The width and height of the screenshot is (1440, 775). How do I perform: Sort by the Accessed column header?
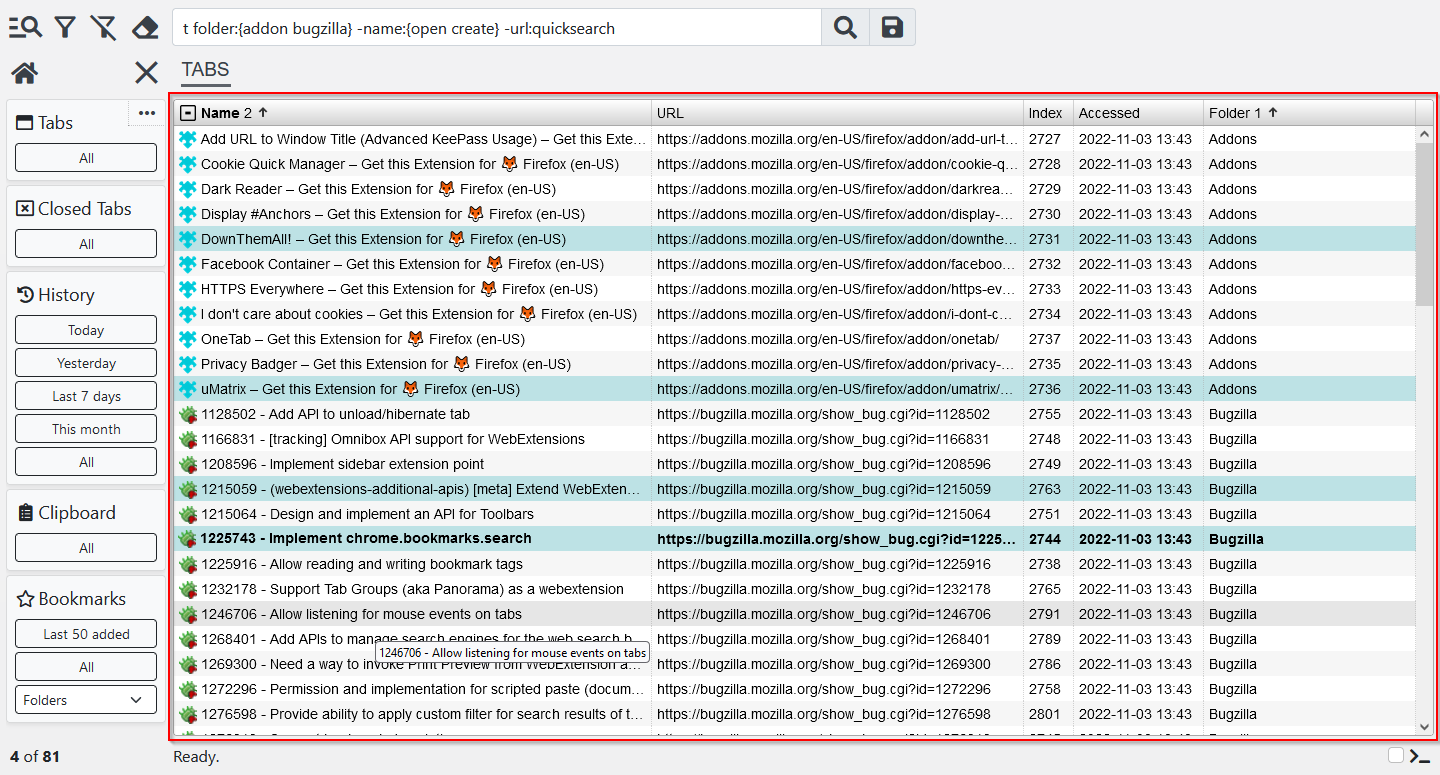(x=1138, y=113)
